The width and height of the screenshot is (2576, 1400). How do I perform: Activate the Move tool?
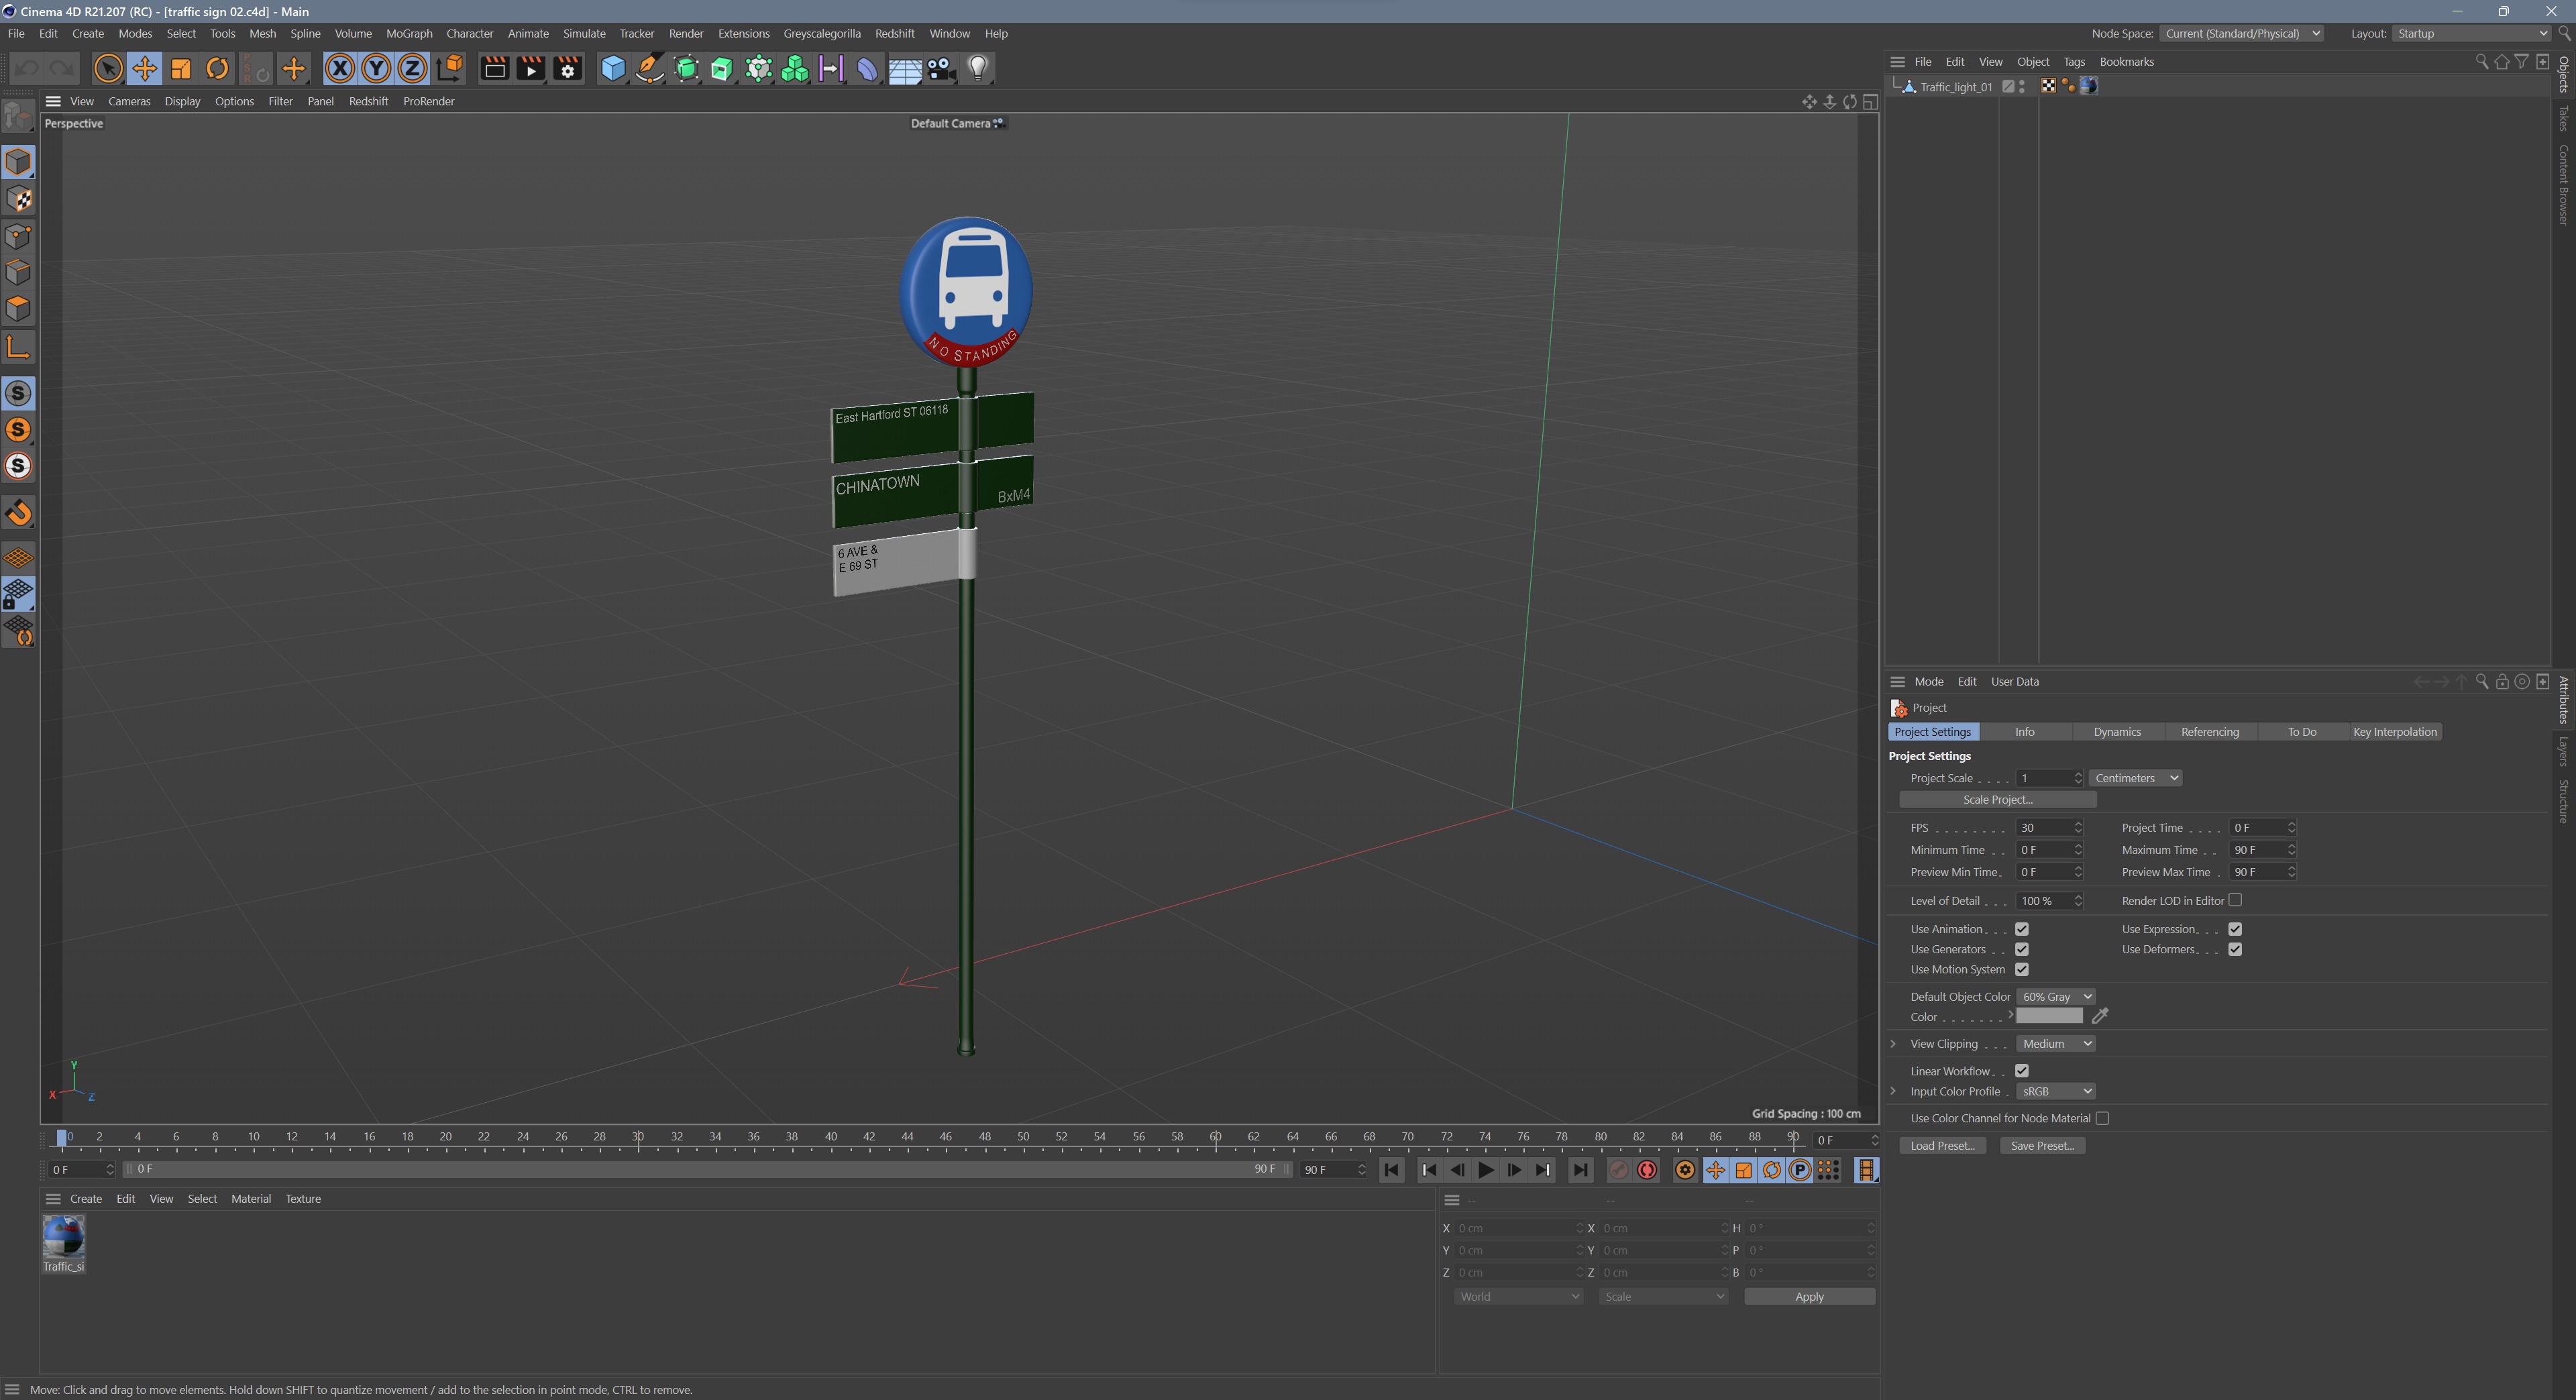pos(144,68)
